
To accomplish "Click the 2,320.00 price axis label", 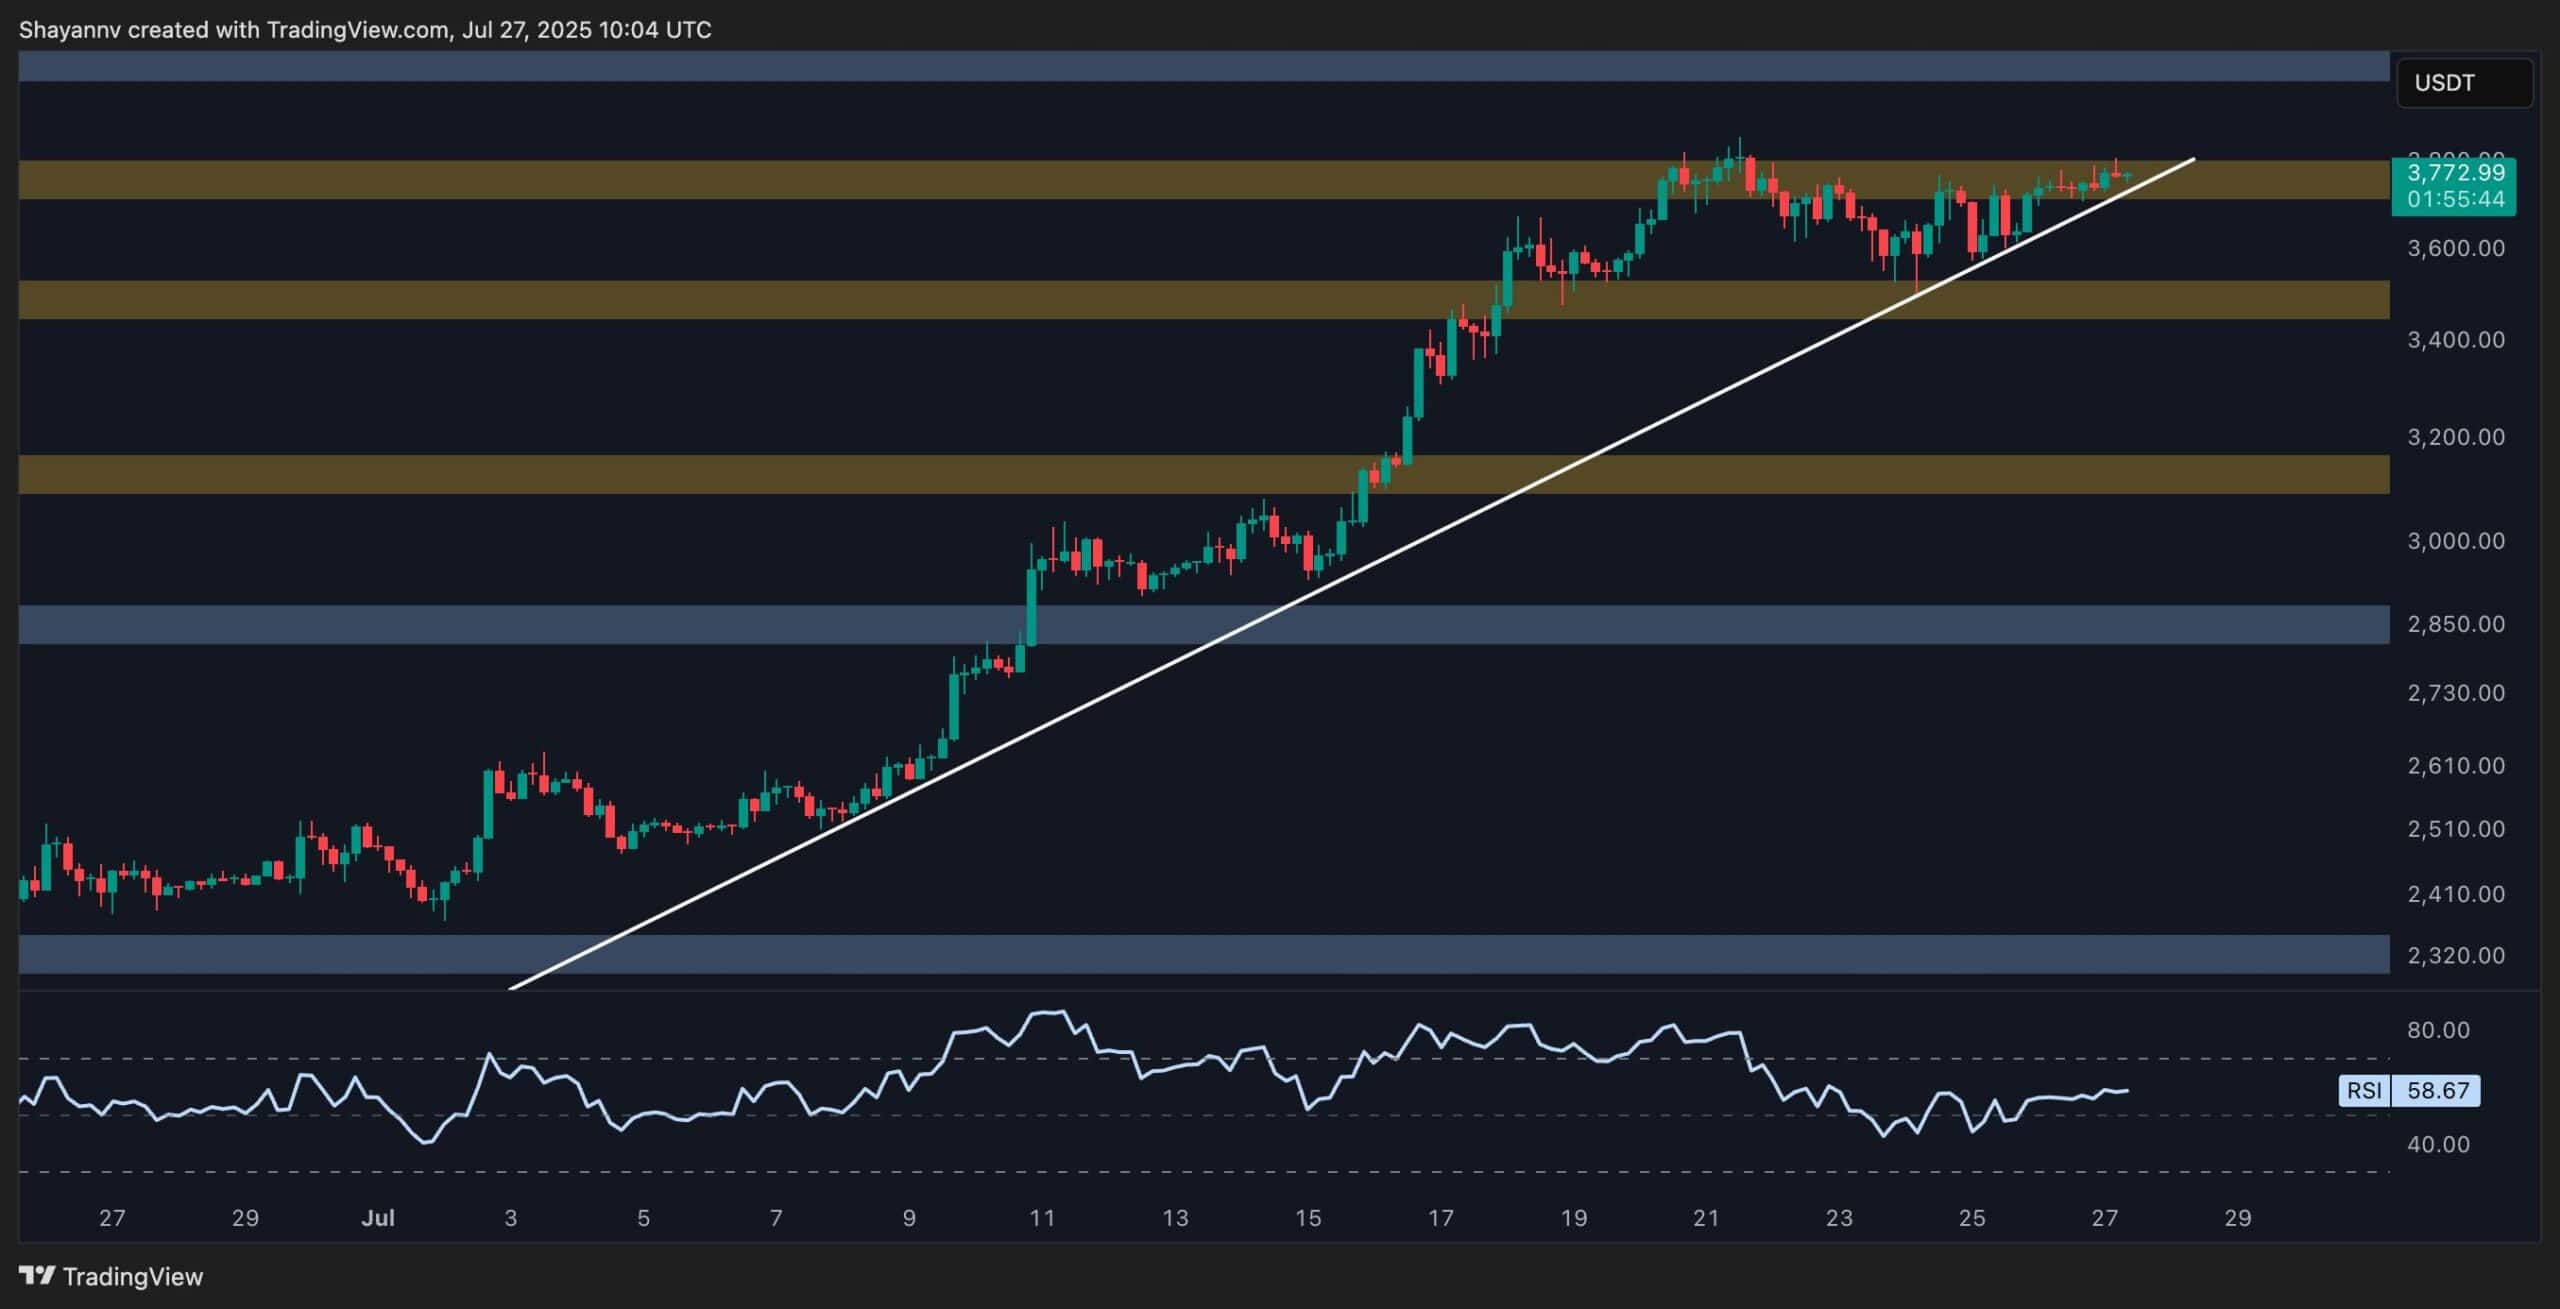I will tap(2455, 956).
